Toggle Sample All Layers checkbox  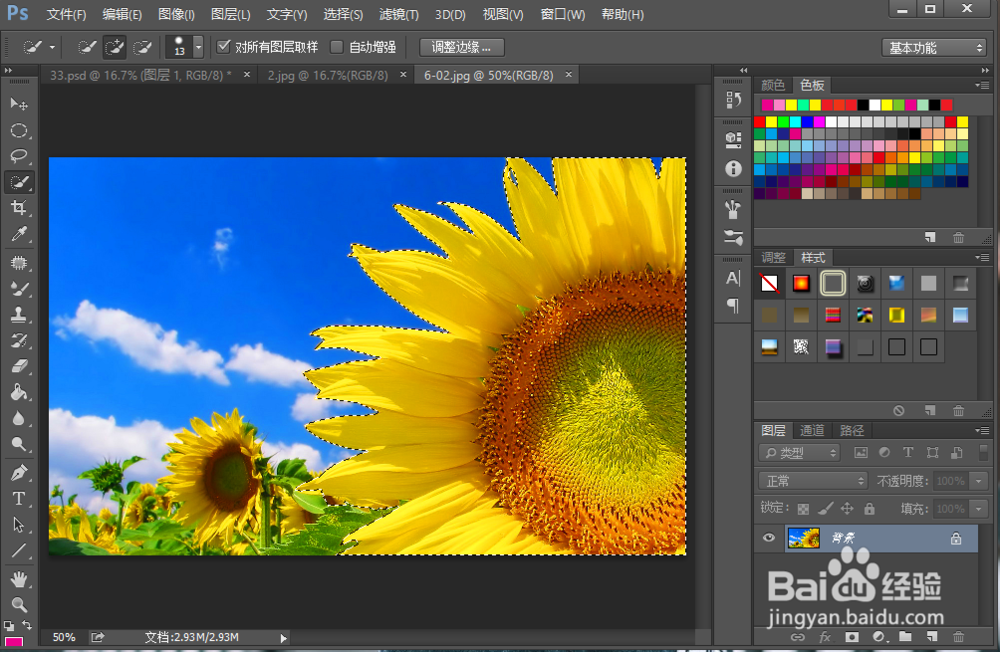[x=223, y=47]
